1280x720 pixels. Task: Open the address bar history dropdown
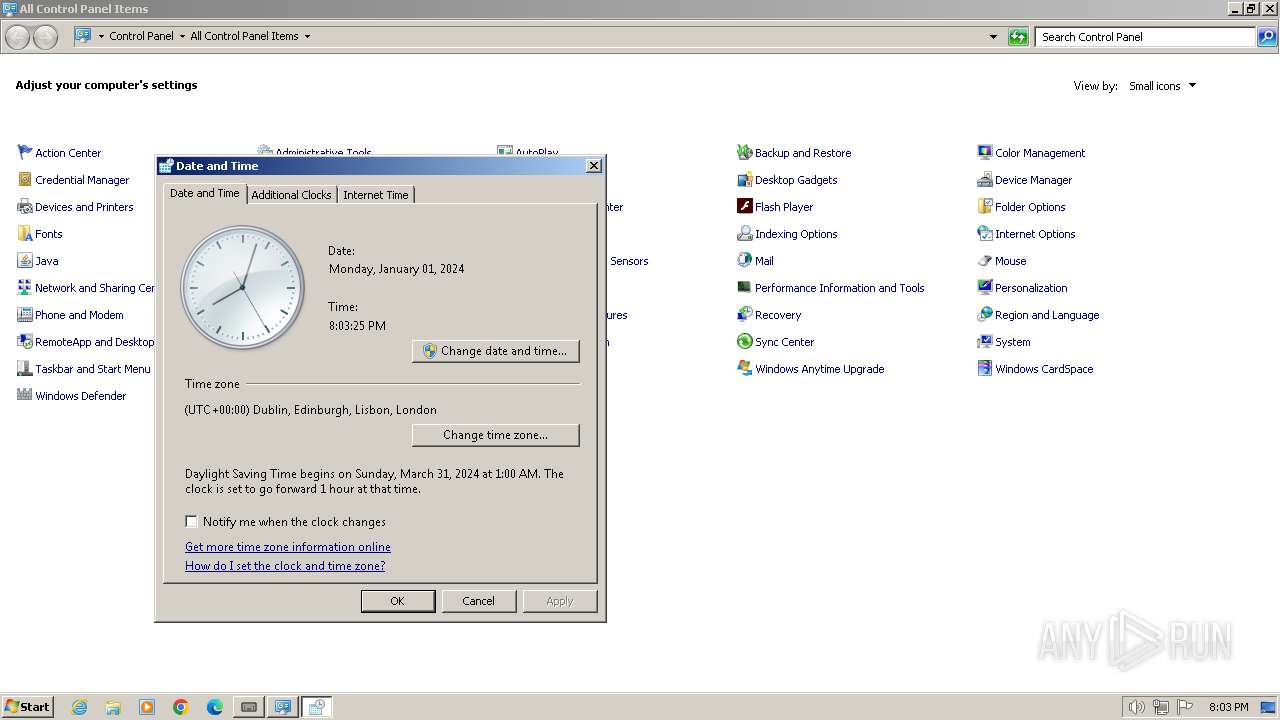[993, 37]
